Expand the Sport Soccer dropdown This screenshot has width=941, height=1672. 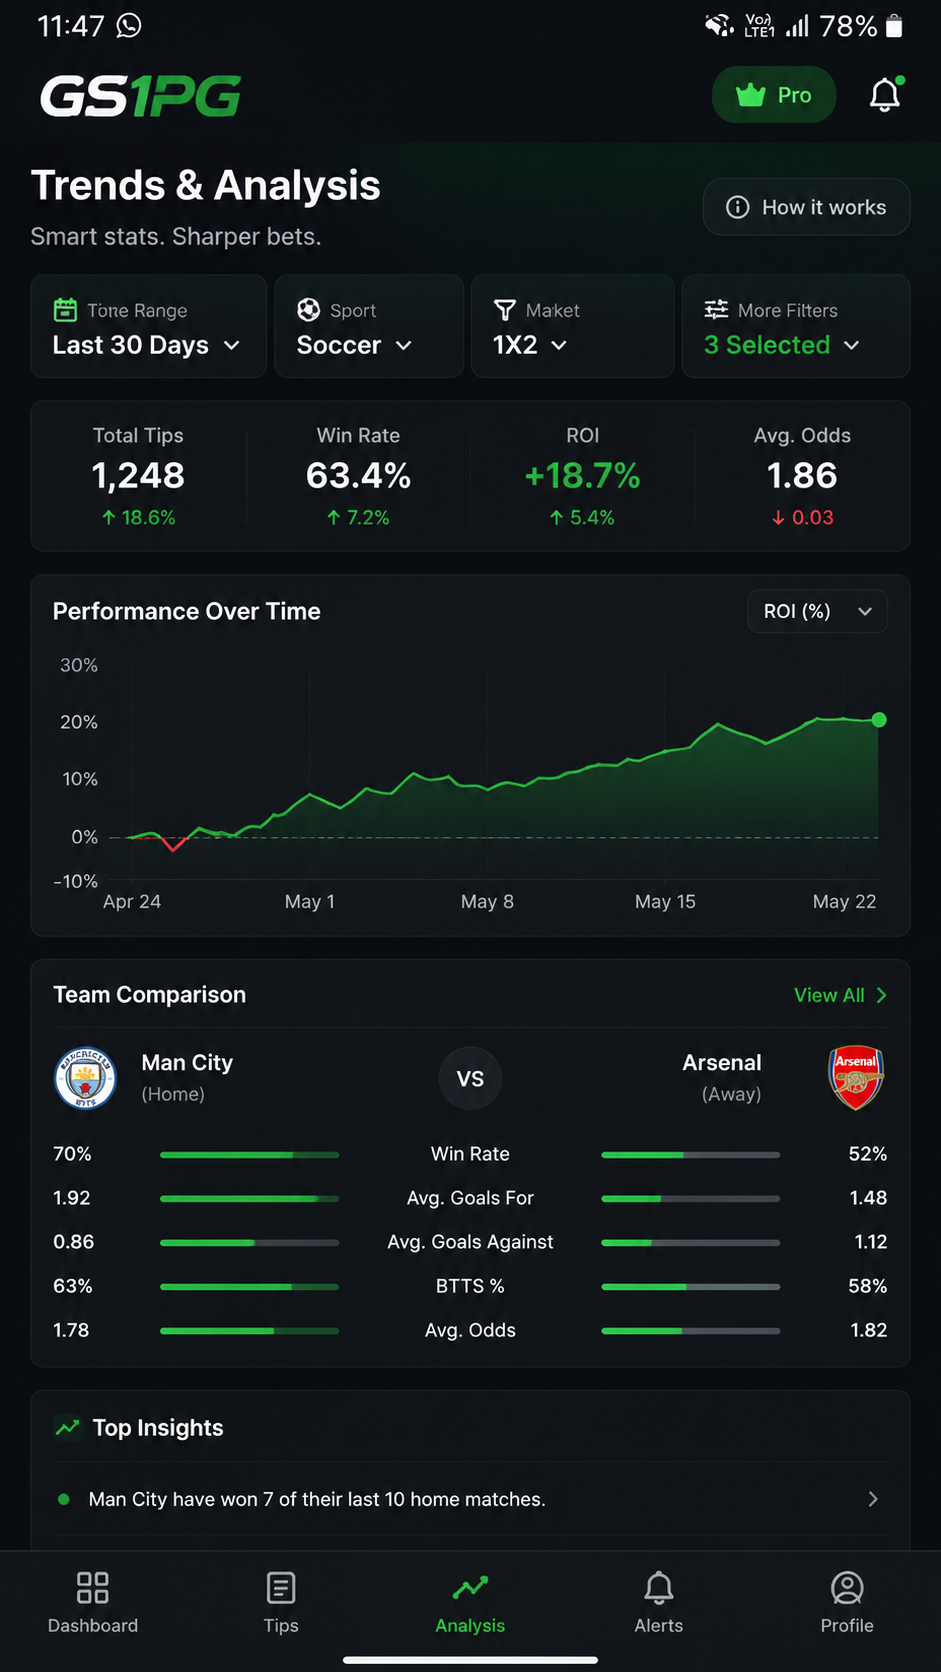coord(369,326)
